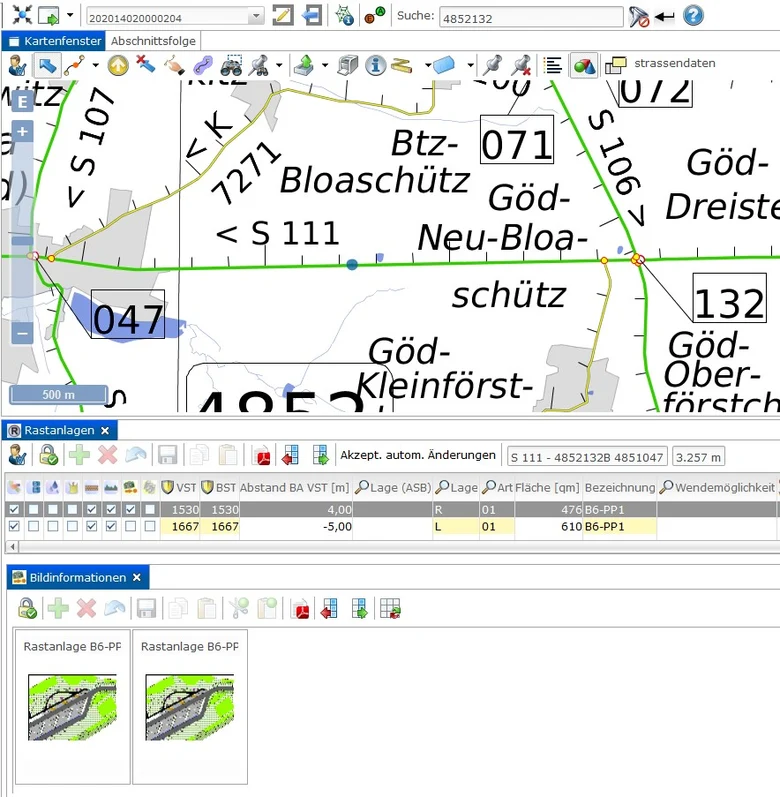Expand the route tool dropdown arrow
This screenshot has height=797, width=780.
(96, 65)
